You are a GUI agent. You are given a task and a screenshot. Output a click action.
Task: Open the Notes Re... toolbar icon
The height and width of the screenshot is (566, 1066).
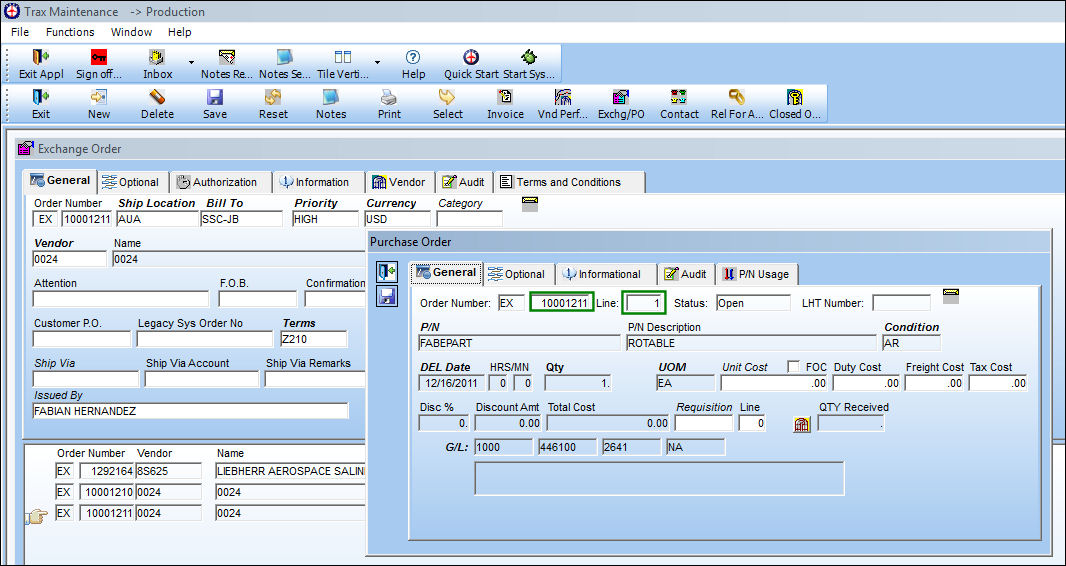[226, 64]
